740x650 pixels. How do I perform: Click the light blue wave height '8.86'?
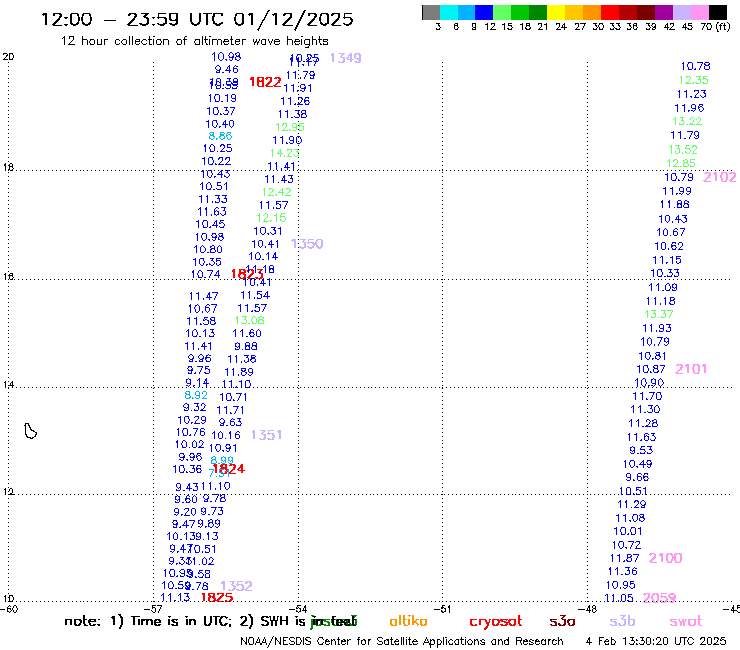220,136
